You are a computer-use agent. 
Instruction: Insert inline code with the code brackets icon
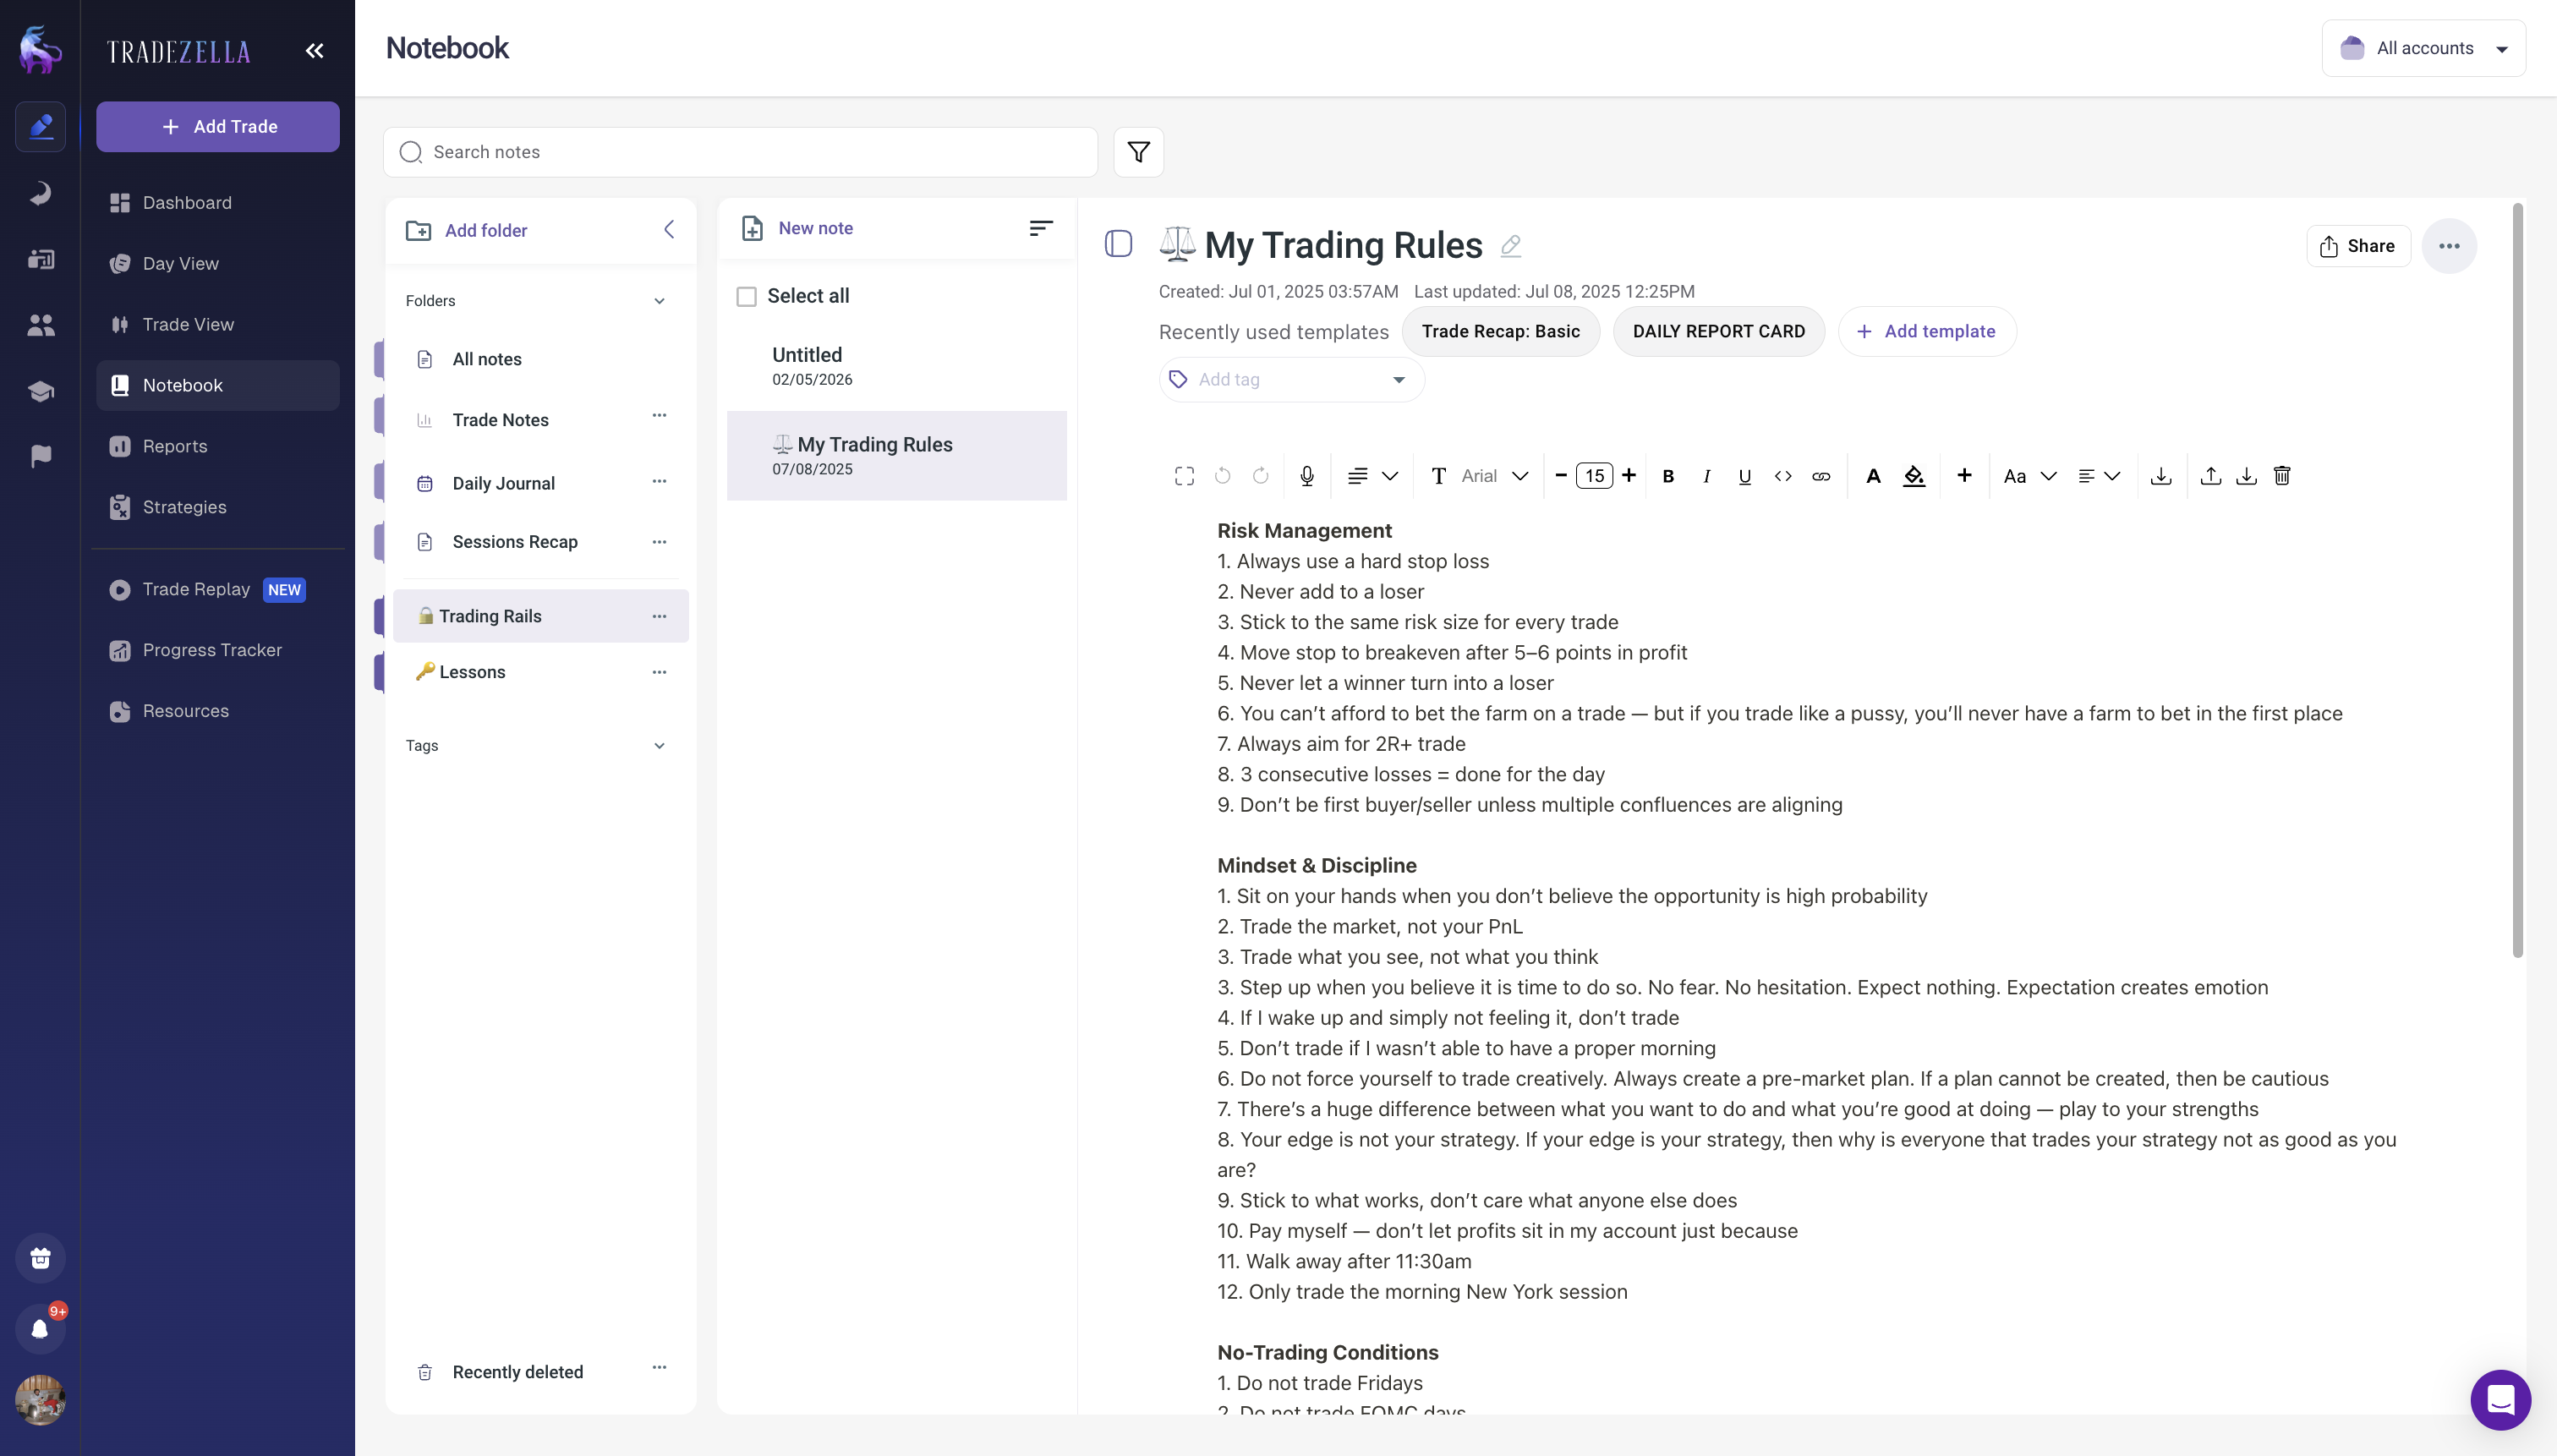click(x=1782, y=476)
